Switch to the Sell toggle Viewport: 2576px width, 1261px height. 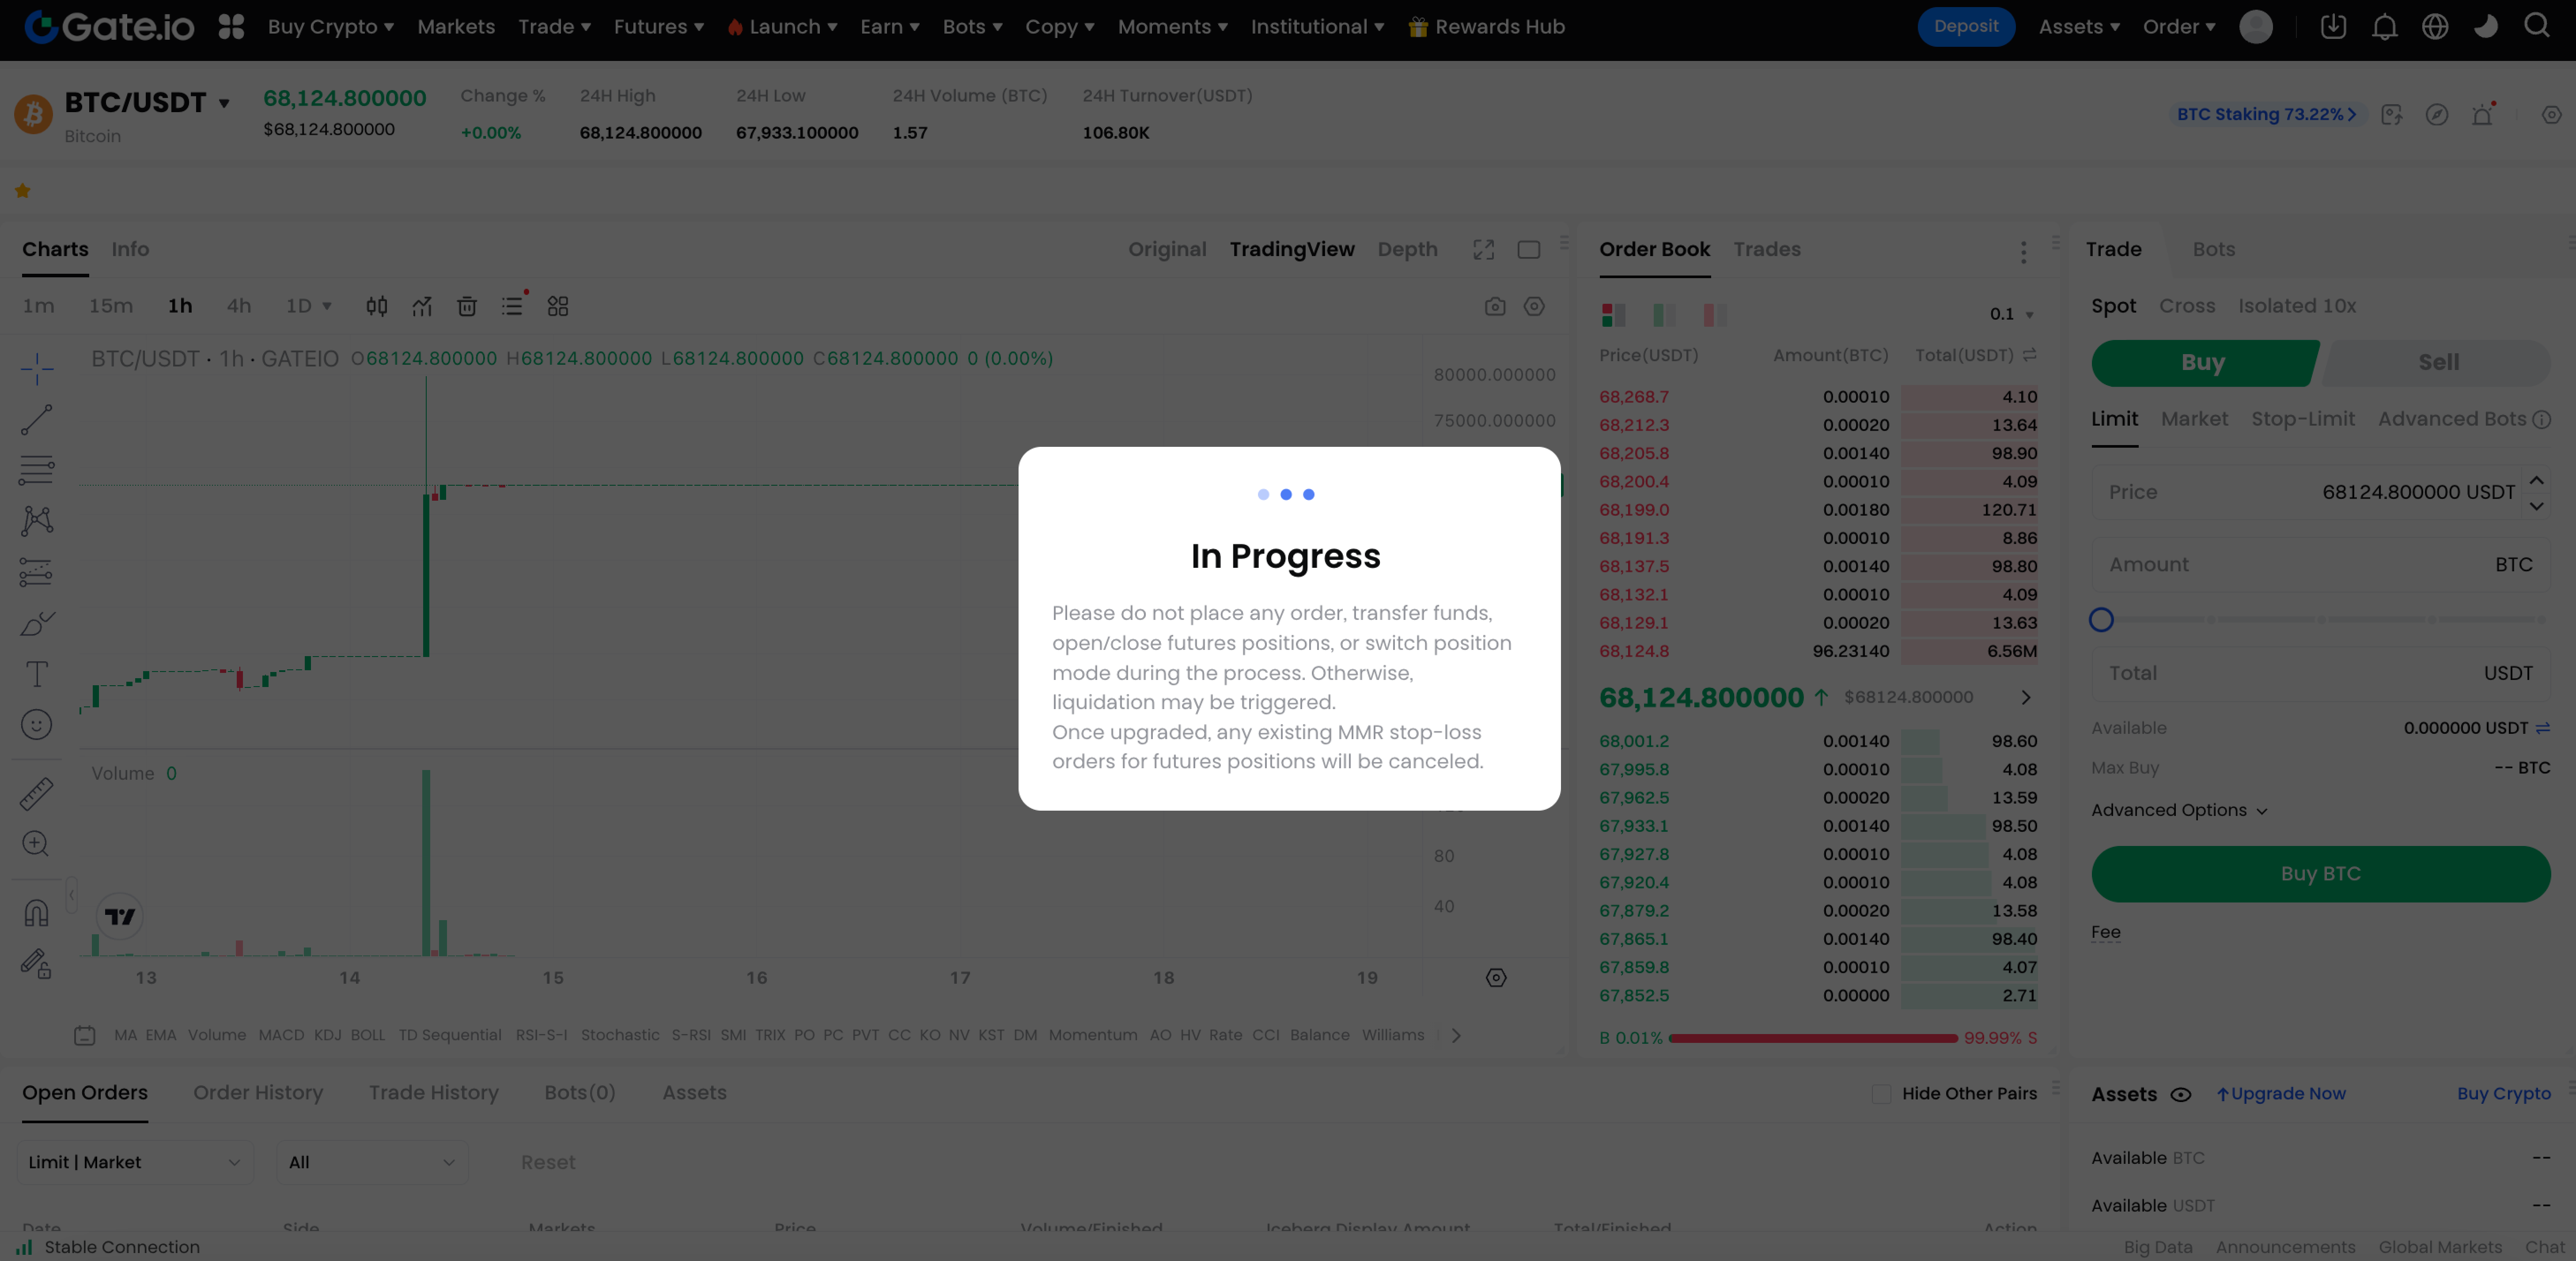coord(2438,362)
